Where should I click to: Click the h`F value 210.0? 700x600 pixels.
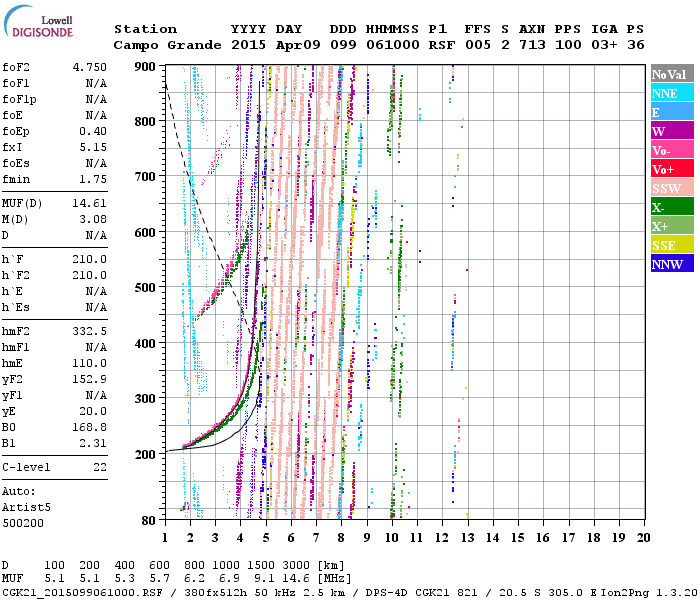90,259
